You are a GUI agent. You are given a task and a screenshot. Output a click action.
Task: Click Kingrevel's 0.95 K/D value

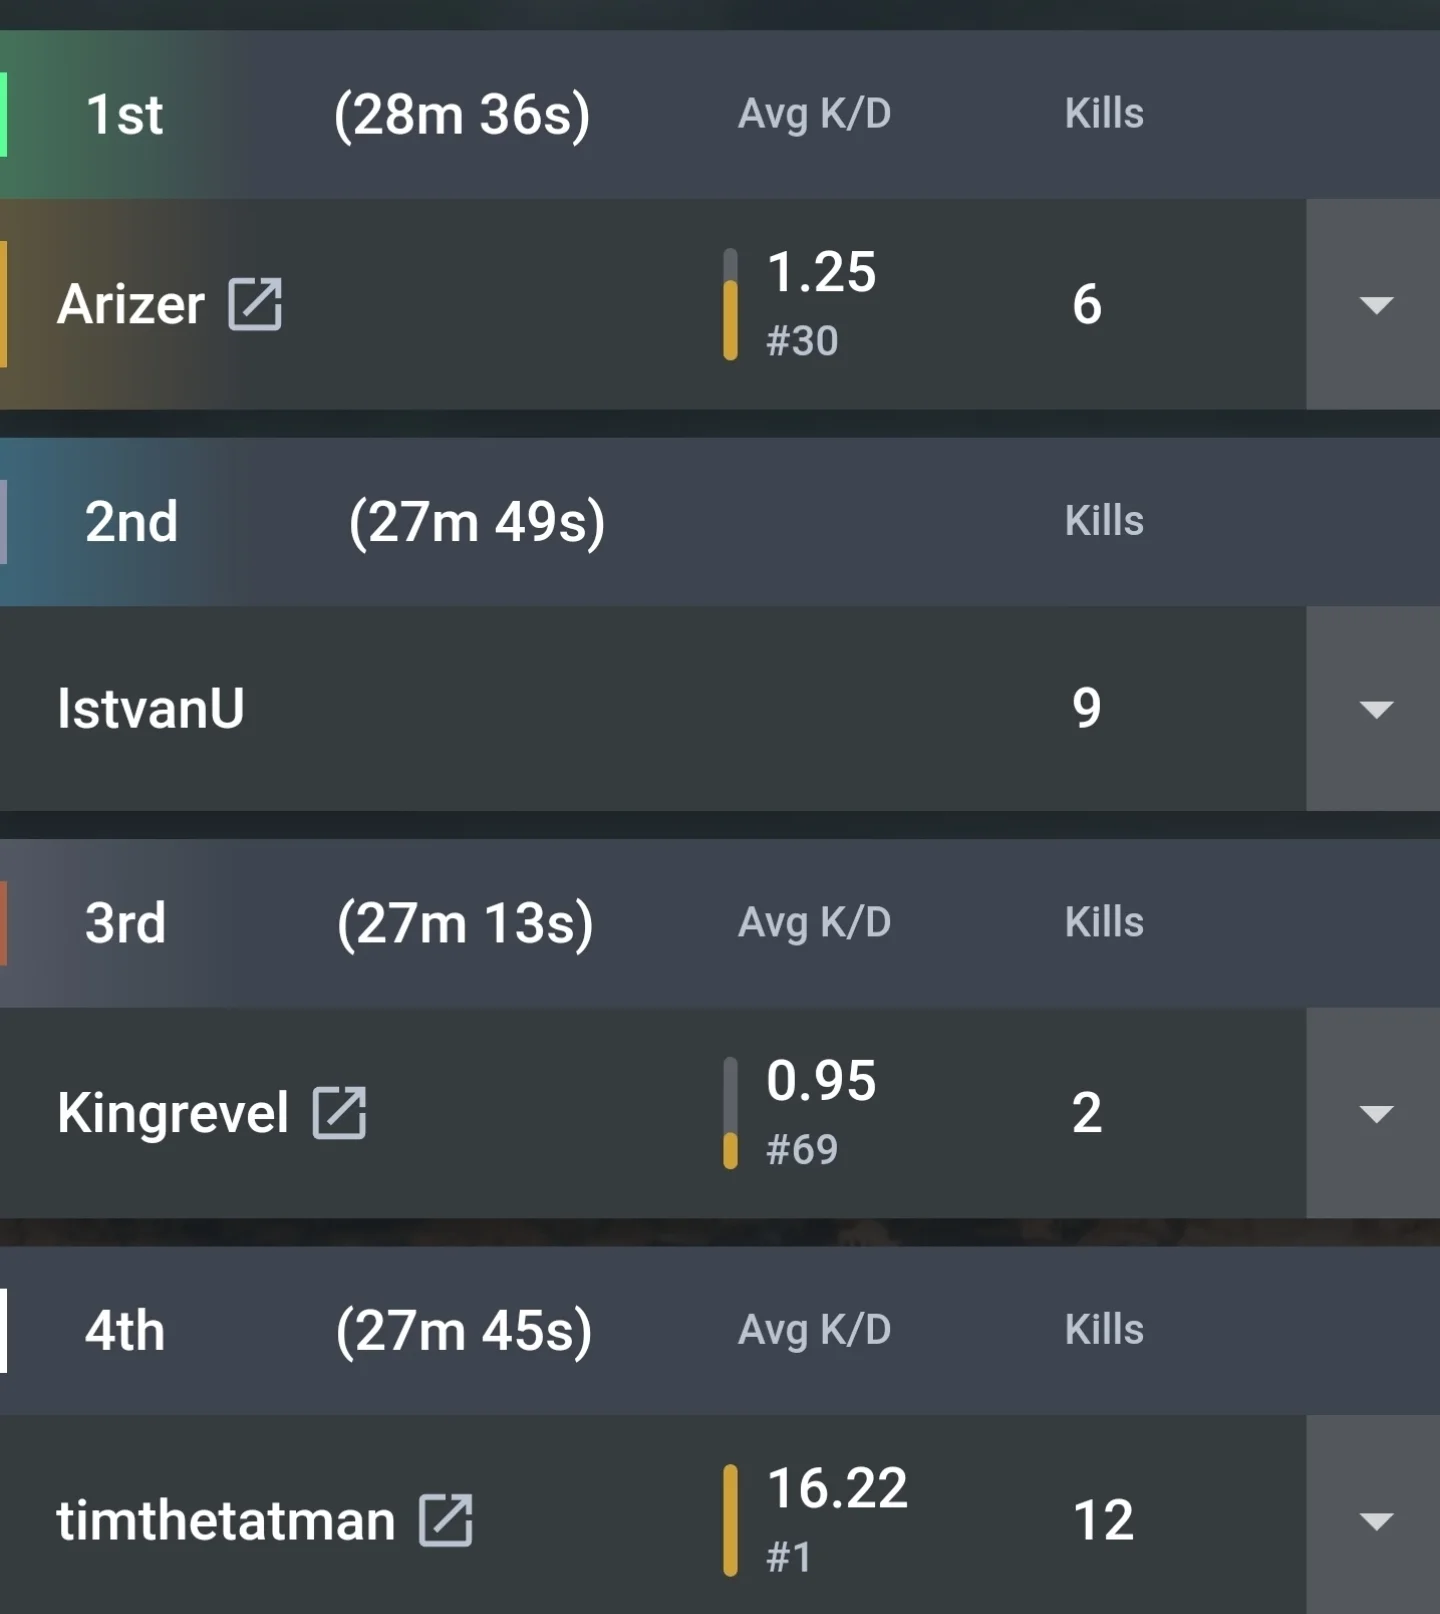click(821, 1080)
